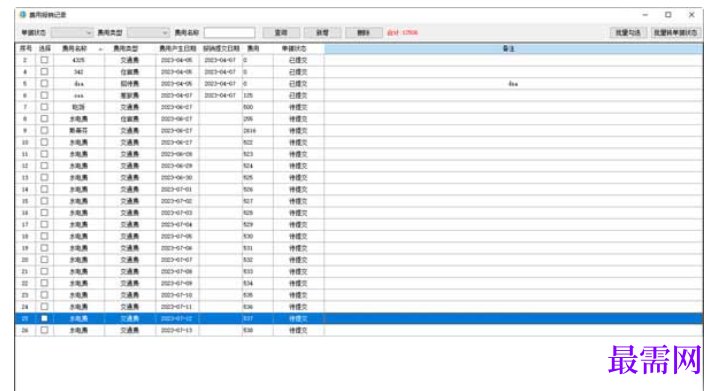Minimize the expense record window

(645, 15)
